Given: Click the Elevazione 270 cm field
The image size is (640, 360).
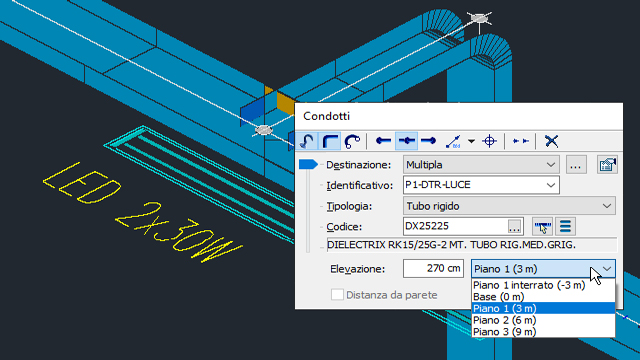Looking at the screenshot, I should pyautogui.click(x=433, y=269).
